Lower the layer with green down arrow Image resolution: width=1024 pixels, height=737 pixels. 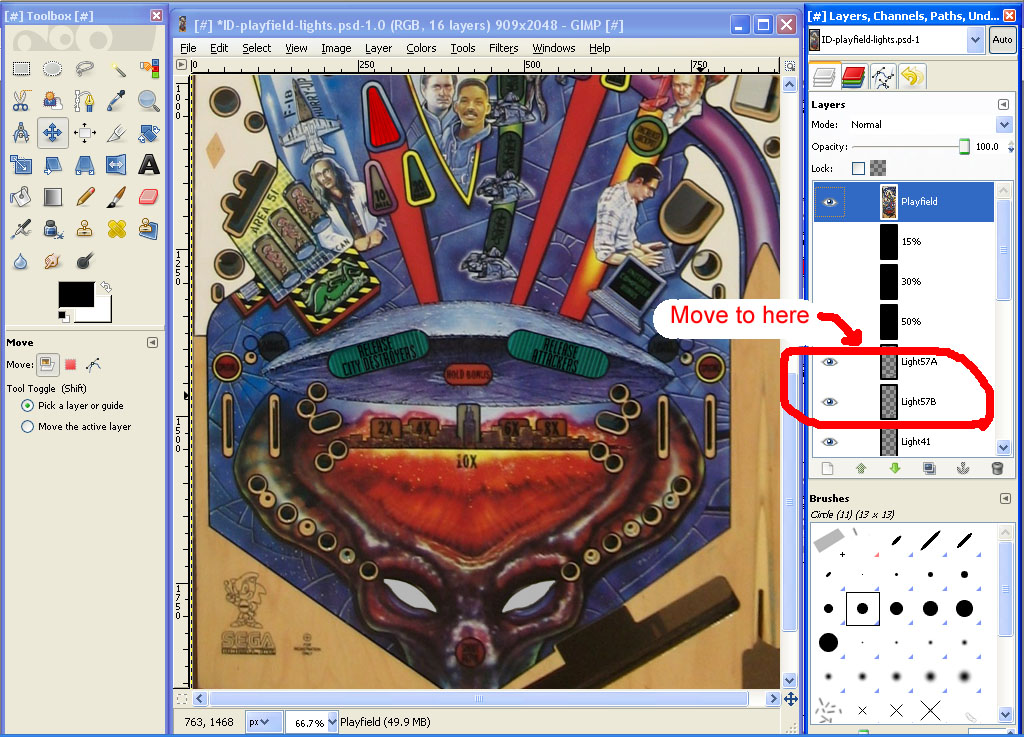click(x=895, y=468)
